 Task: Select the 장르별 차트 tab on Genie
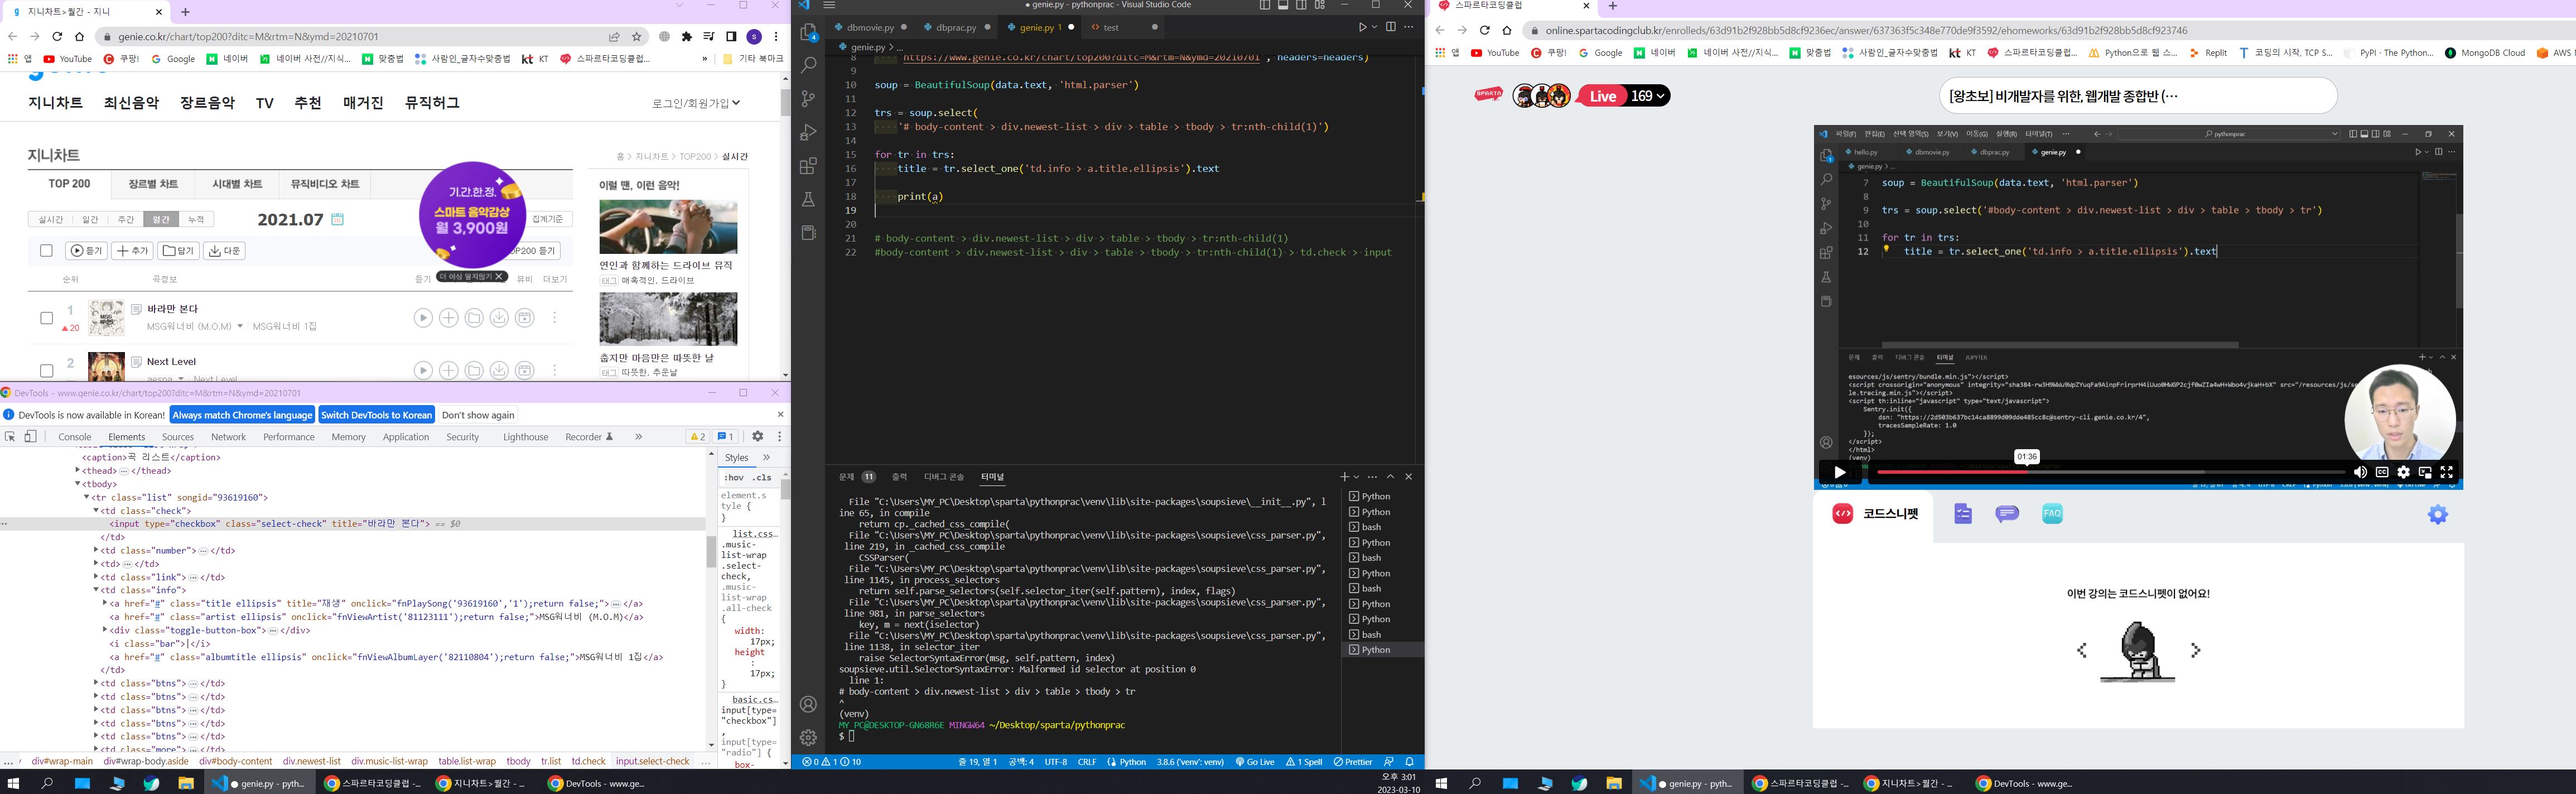[x=153, y=184]
